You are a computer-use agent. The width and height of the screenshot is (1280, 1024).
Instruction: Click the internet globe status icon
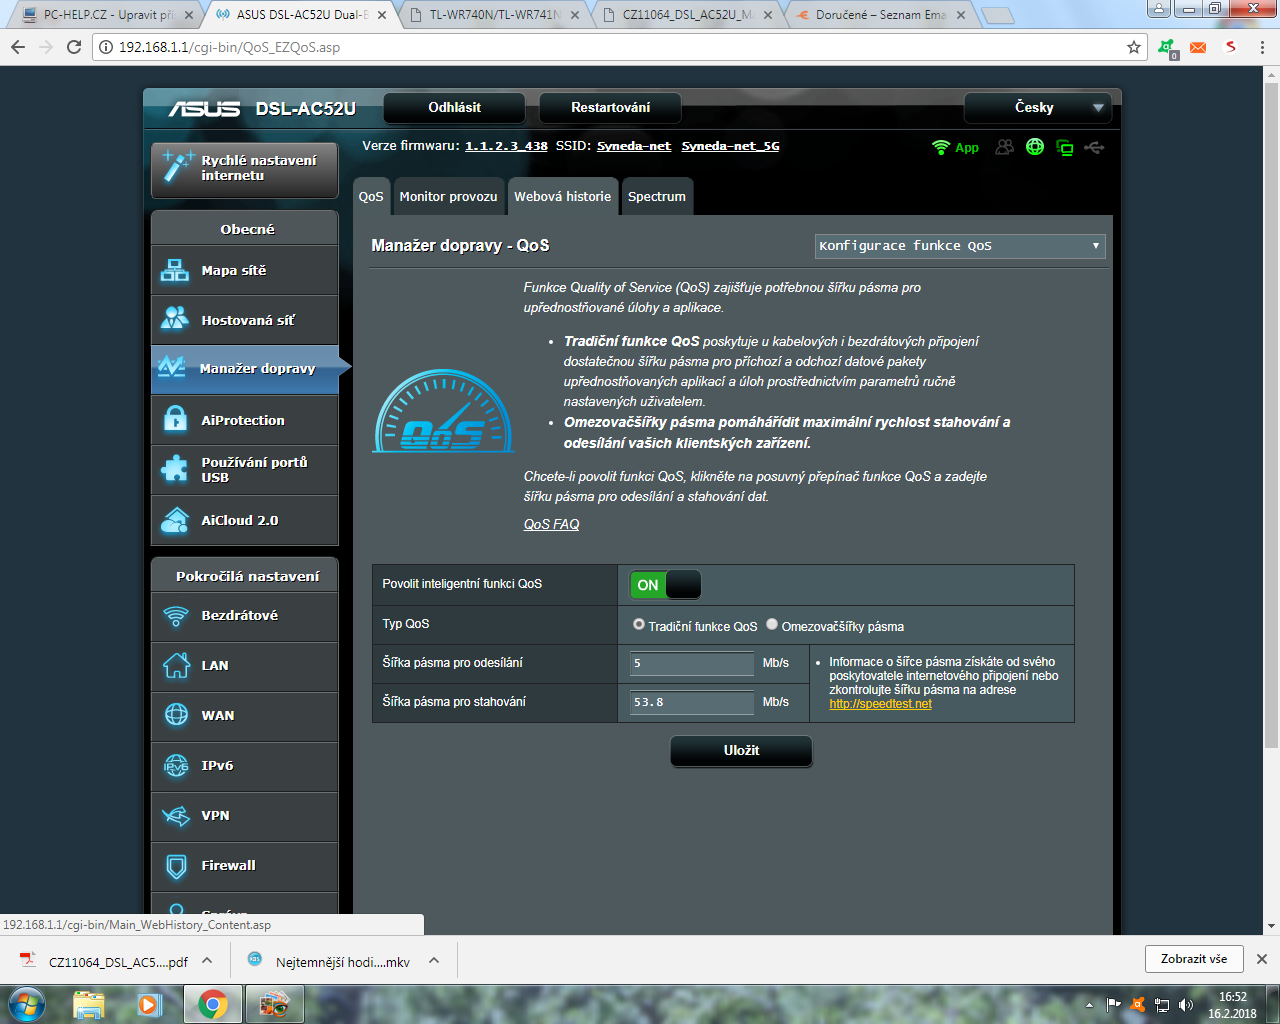pos(1035,147)
